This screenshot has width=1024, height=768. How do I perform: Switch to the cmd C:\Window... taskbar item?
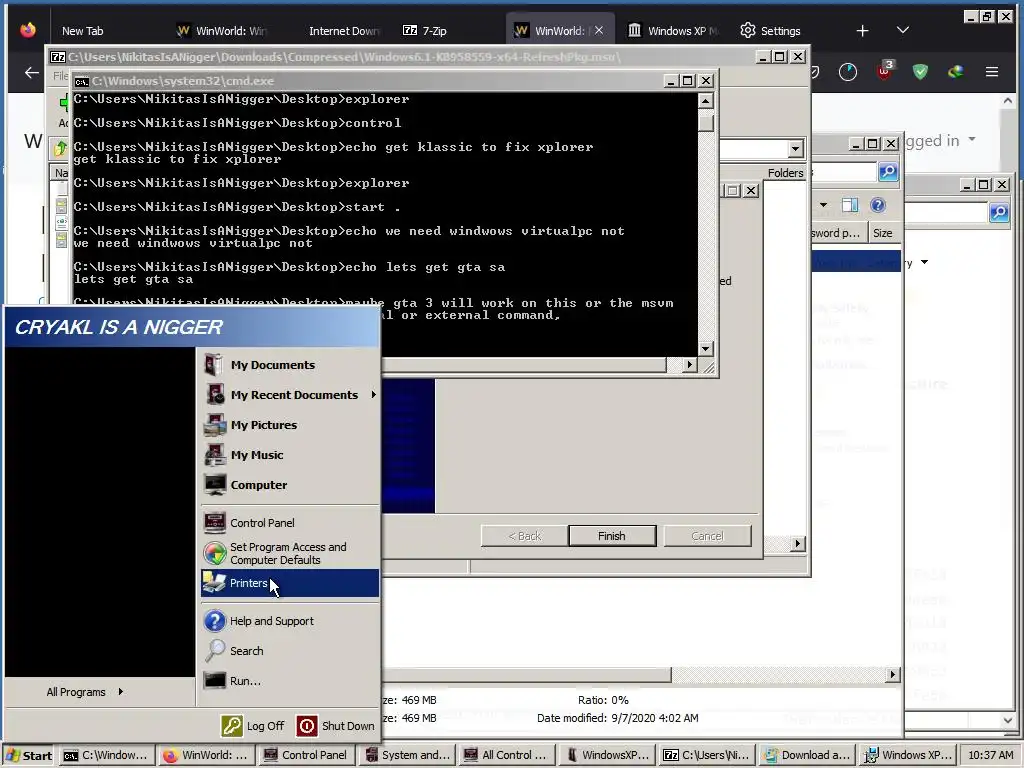[106, 756]
